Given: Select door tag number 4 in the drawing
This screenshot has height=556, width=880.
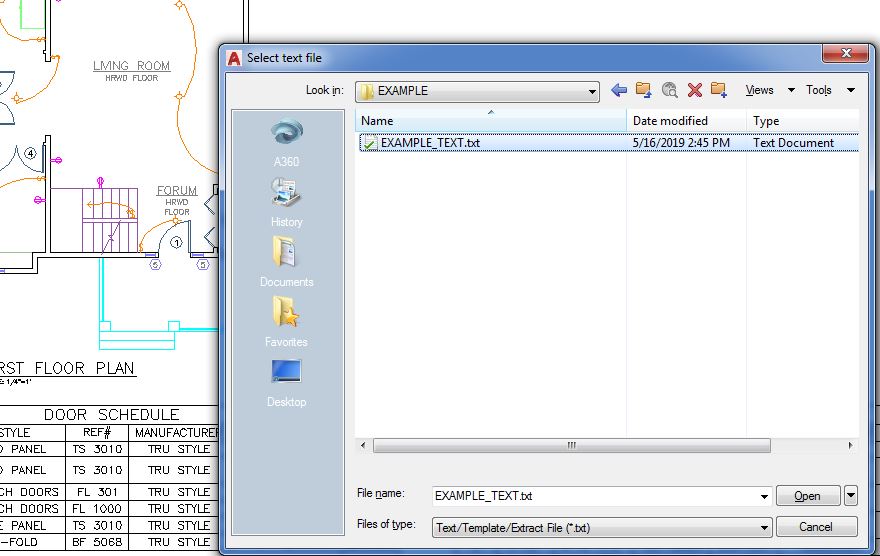Looking at the screenshot, I should (x=30, y=153).
